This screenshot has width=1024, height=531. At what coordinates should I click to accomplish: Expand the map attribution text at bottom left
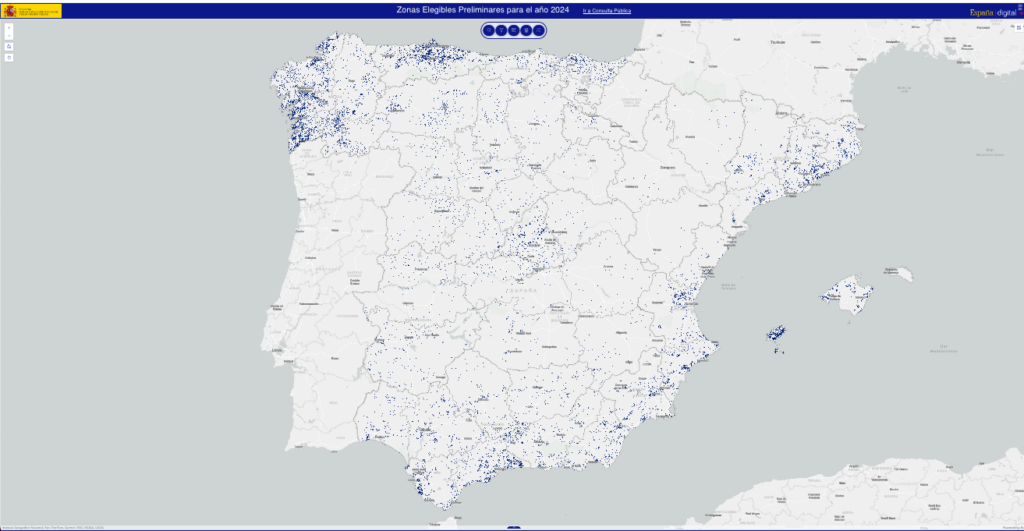[x=60, y=528]
